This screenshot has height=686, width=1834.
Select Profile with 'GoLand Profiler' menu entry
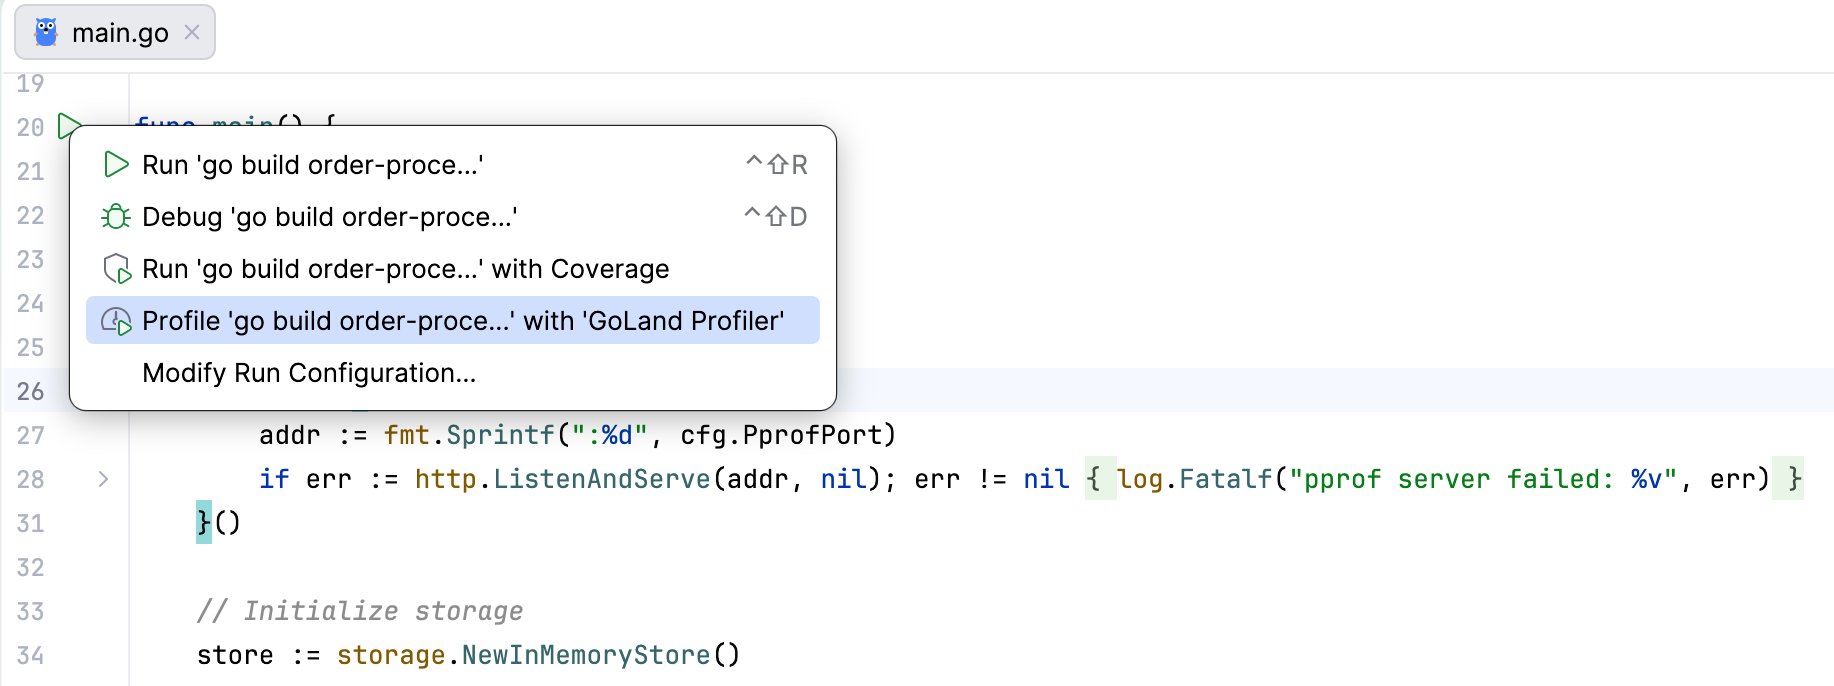462,321
